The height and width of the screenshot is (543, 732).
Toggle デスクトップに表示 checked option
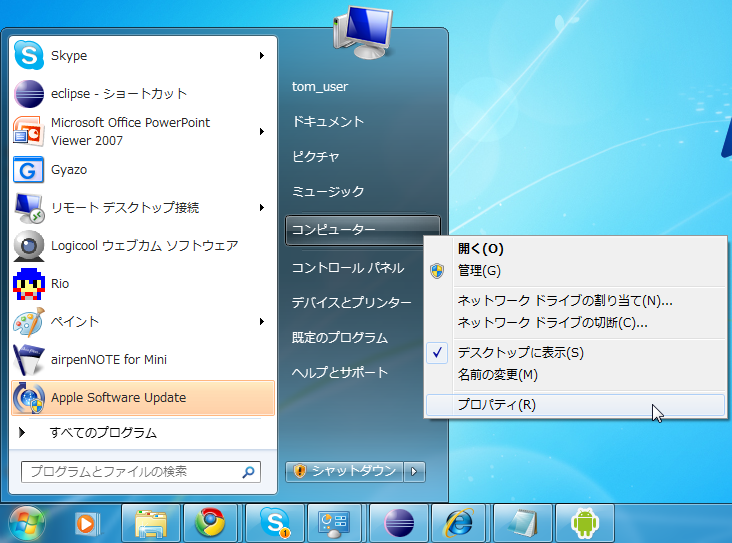[x=520, y=353]
